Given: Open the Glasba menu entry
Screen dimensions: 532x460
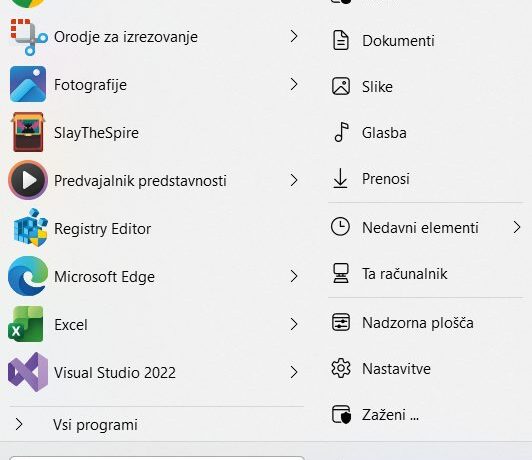Looking at the screenshot, I should [426, 132].
